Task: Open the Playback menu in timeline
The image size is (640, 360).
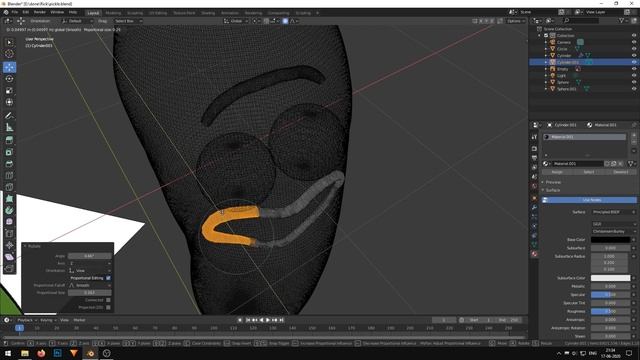Action: coord(27,320)
